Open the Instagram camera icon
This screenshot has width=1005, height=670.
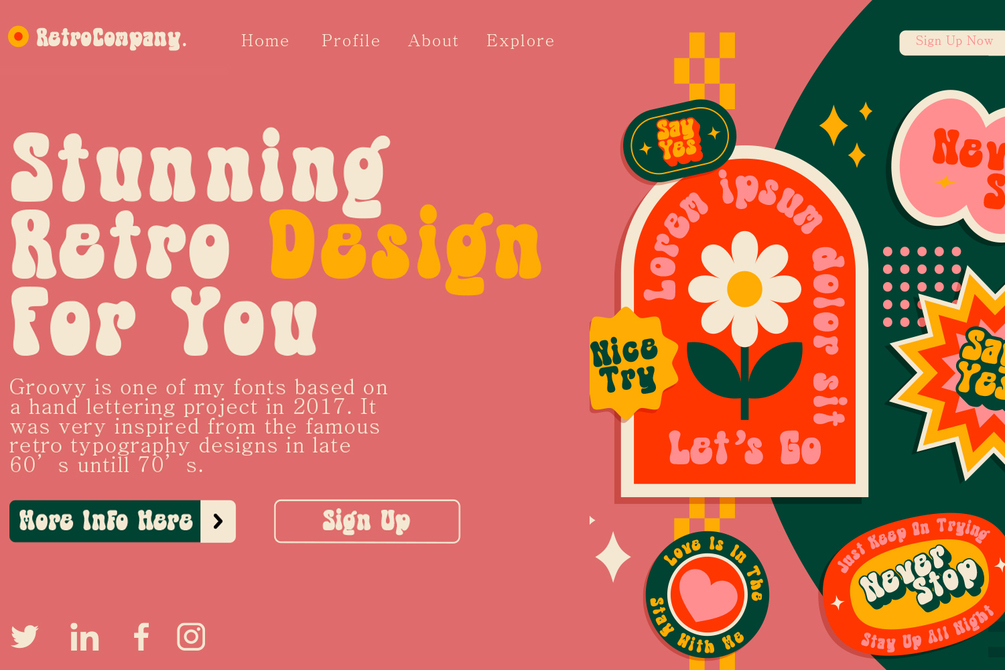(191, 637)
